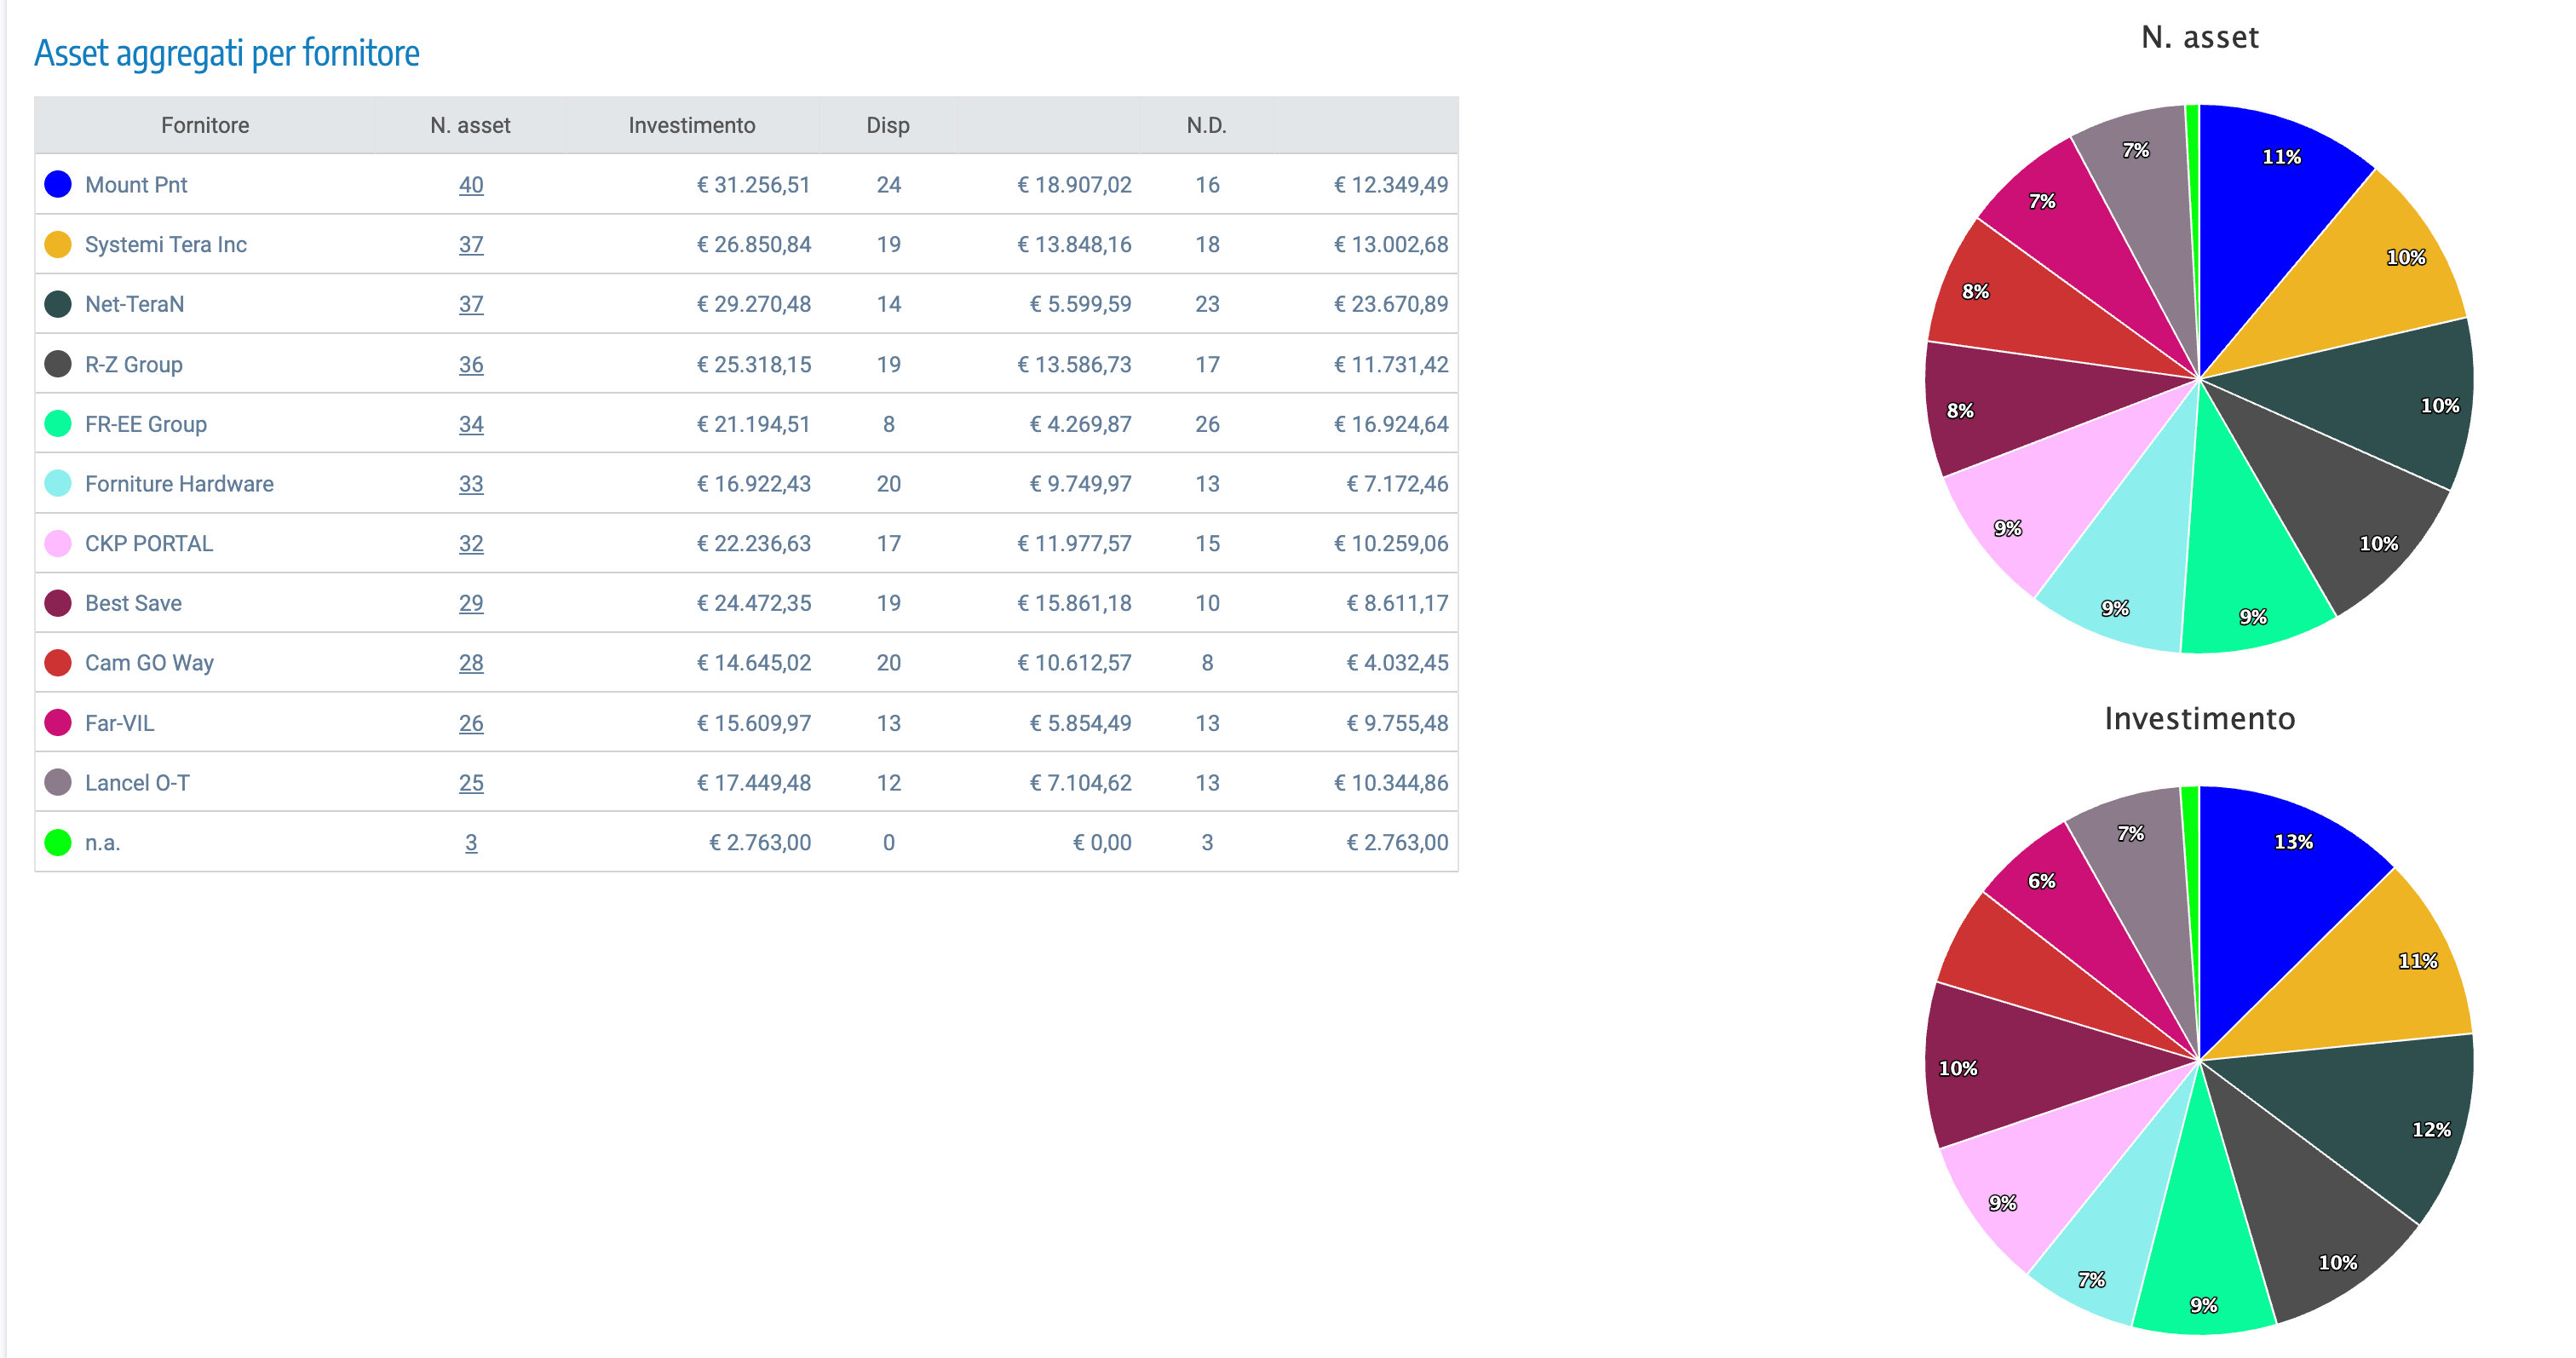2576x1358 pixels.
Task: Click the yellow Systemi Tera Inc dot
Action: tap(58, 244)
